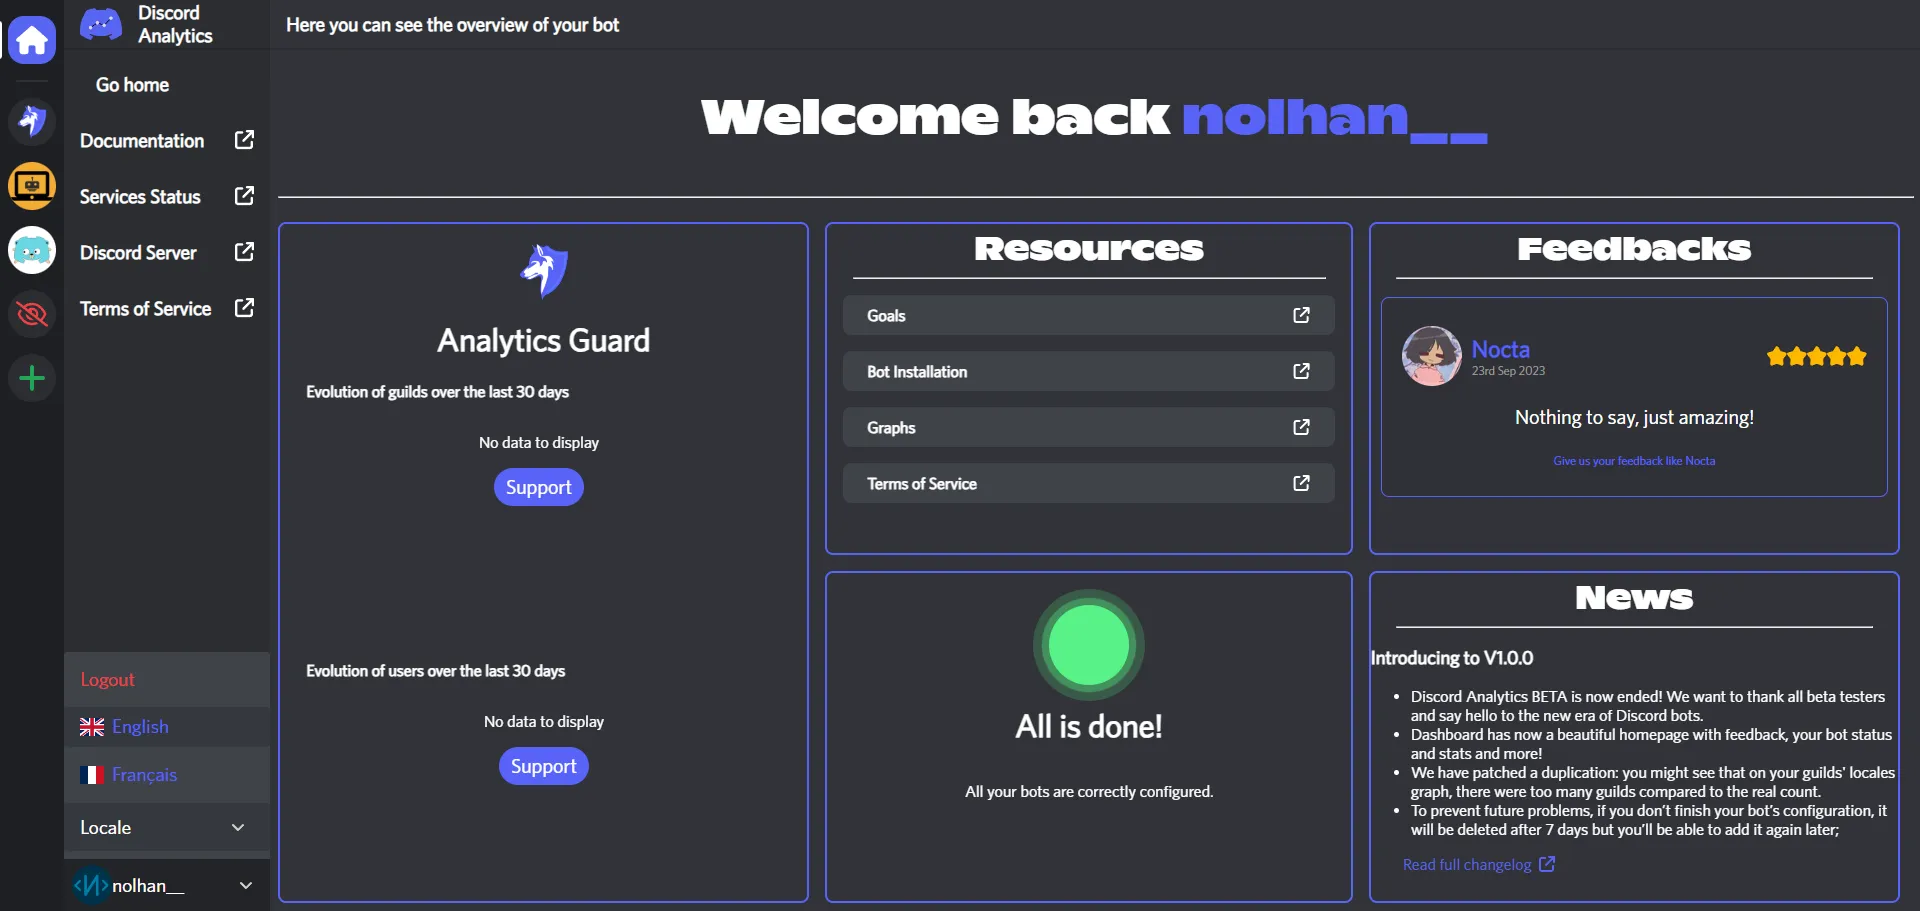The height and width of the screenshot is (911, 1920).
Task: Click the News panel heading
Action: click(1634, 598)
